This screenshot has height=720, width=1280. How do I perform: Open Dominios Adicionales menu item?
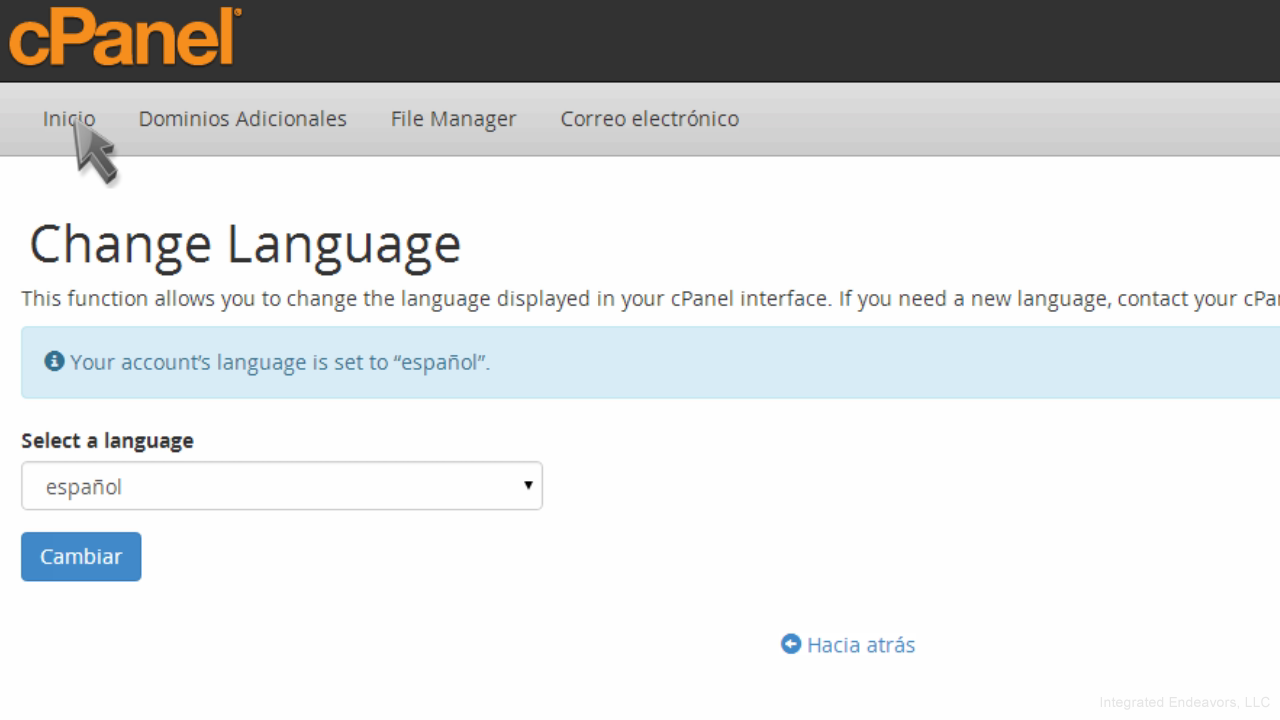click(243, 119)
